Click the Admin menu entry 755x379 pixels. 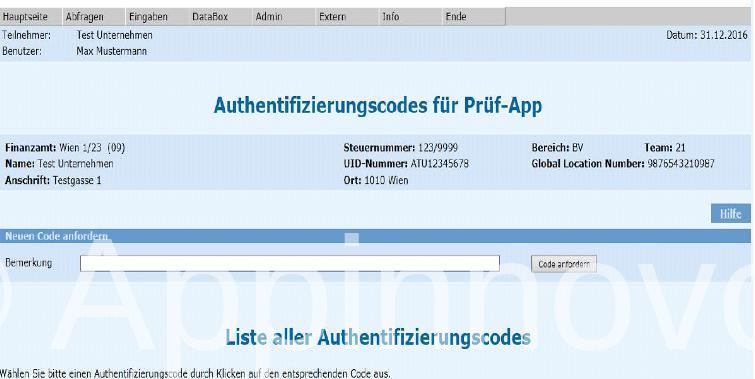(x=269, y=16)
